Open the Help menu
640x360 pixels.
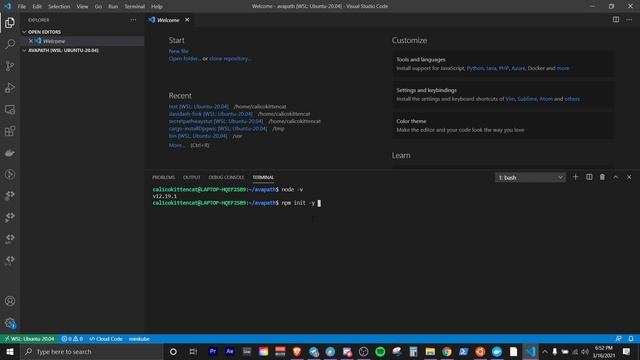point(157,6)
